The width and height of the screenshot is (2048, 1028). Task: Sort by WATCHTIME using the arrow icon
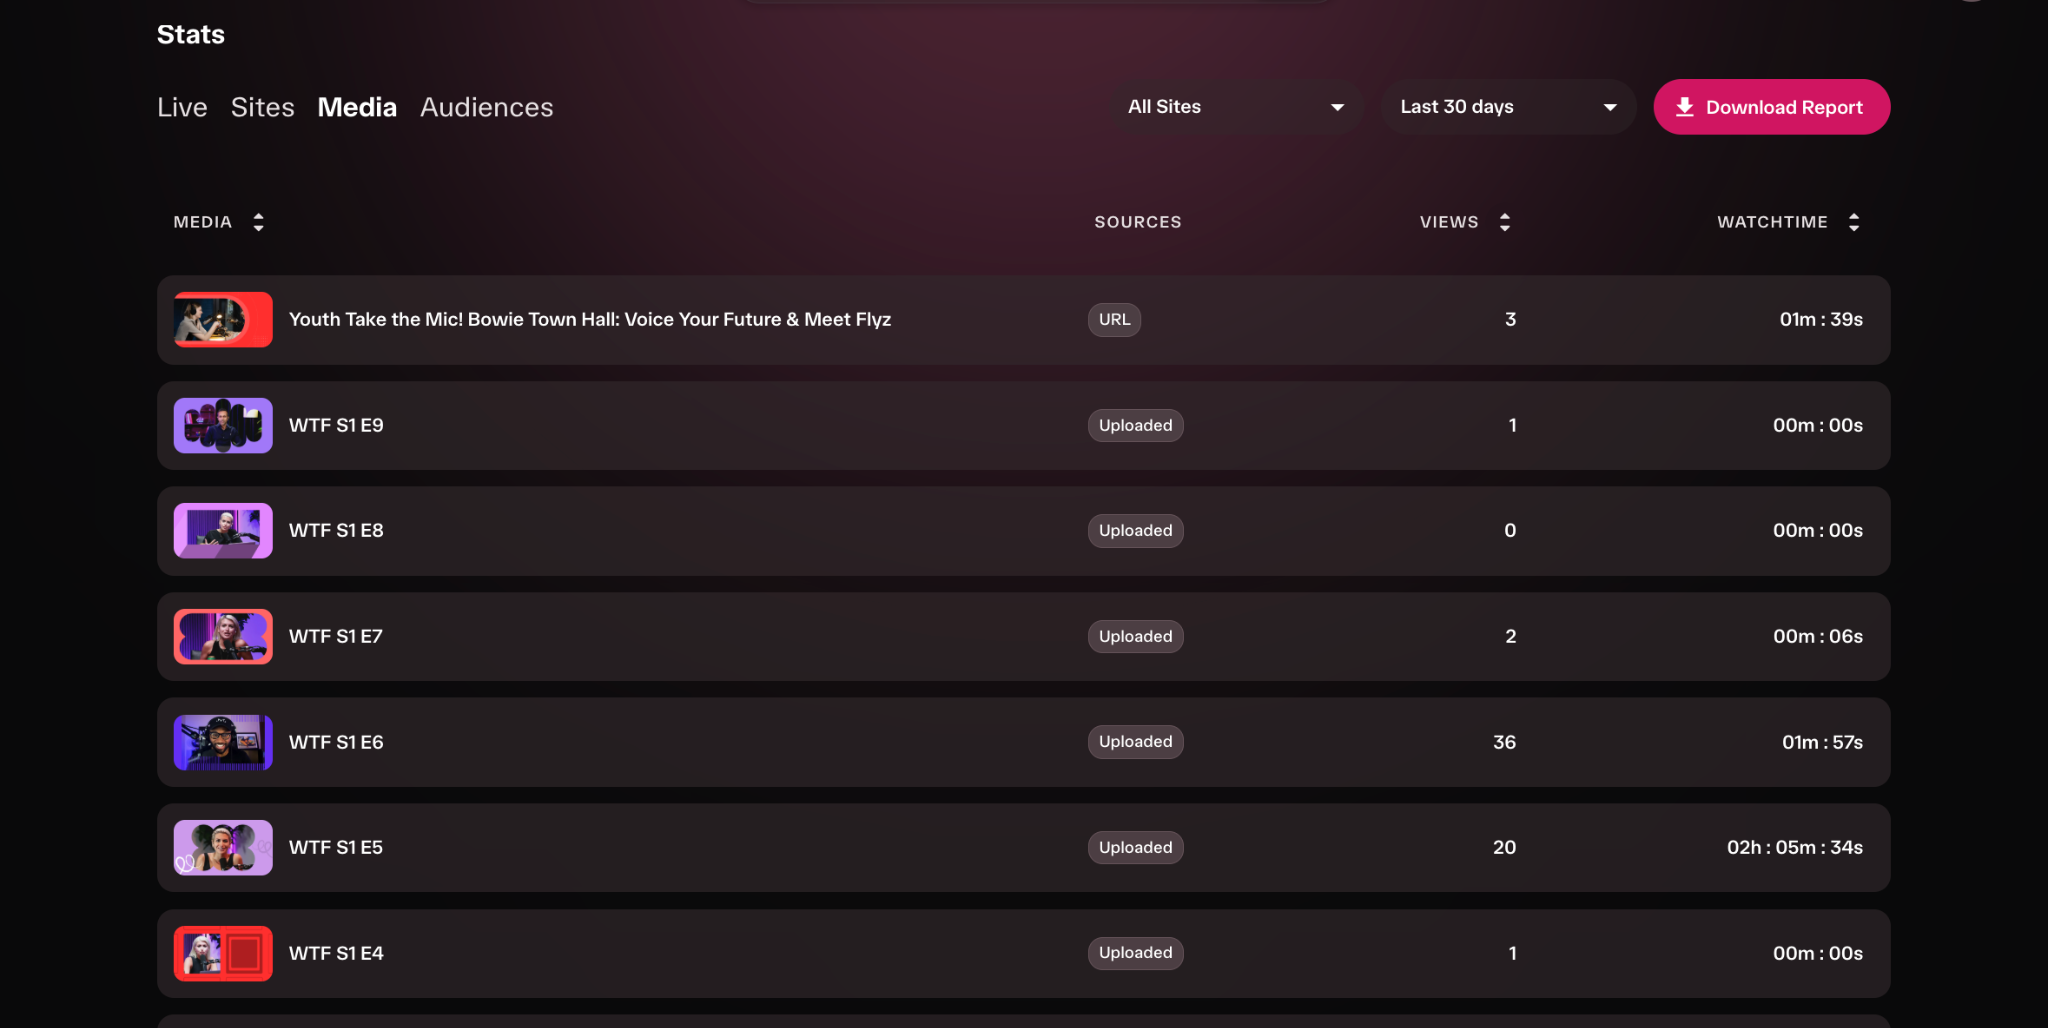point(1854,222)
